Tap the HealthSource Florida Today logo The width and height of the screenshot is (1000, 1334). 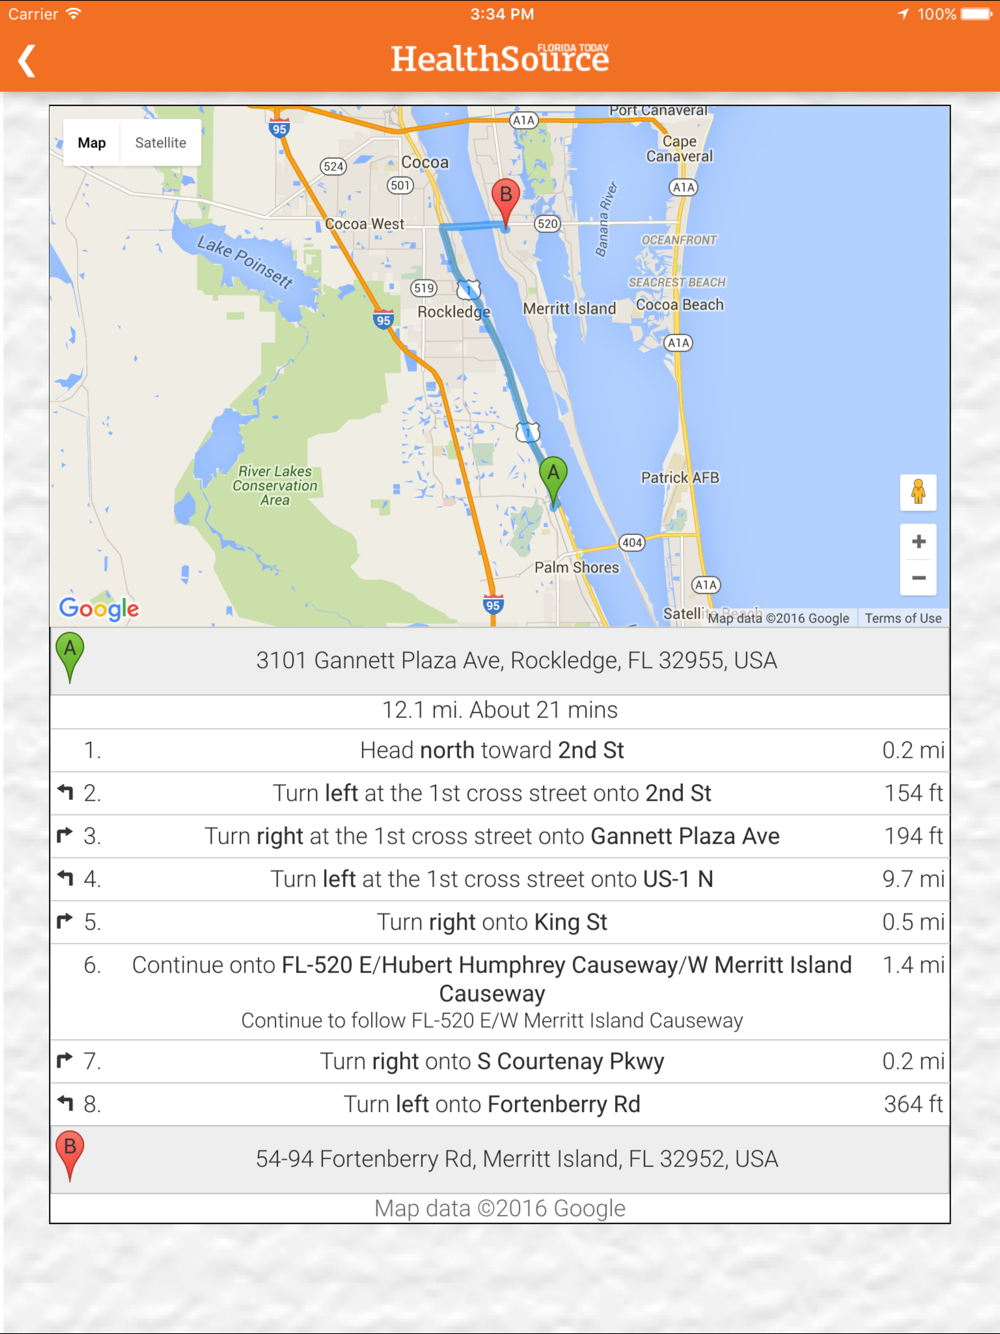click(x=500, y=59)
